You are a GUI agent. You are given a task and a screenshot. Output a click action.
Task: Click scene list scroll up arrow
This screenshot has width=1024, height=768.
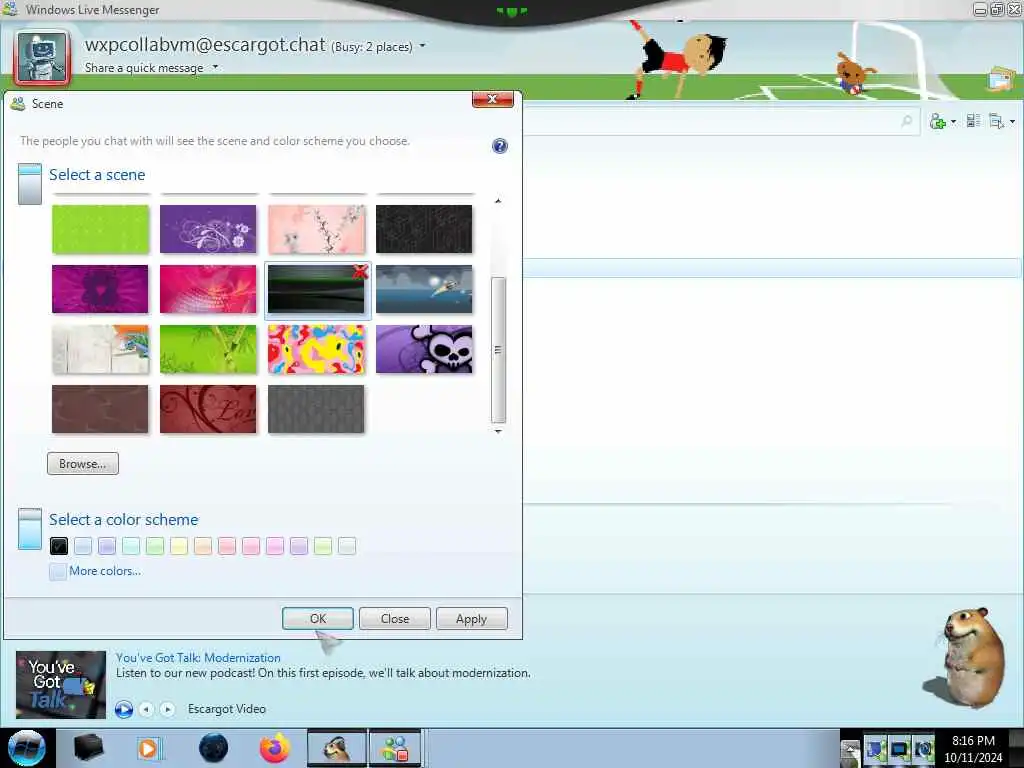click(498, 201)
